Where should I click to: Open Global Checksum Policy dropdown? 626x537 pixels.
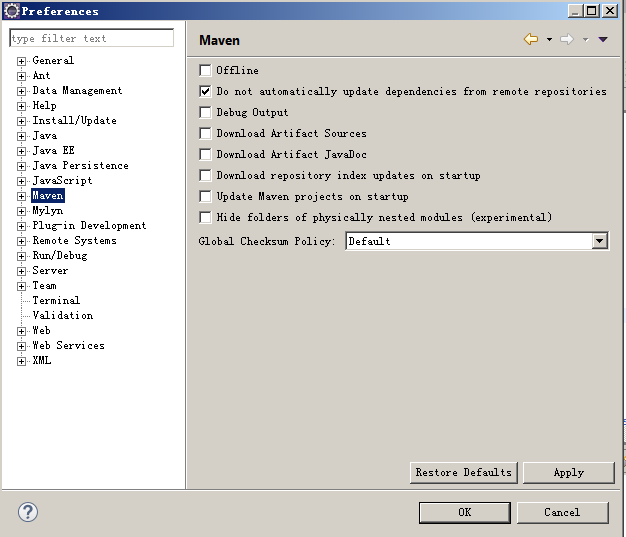tap(600, 241)
